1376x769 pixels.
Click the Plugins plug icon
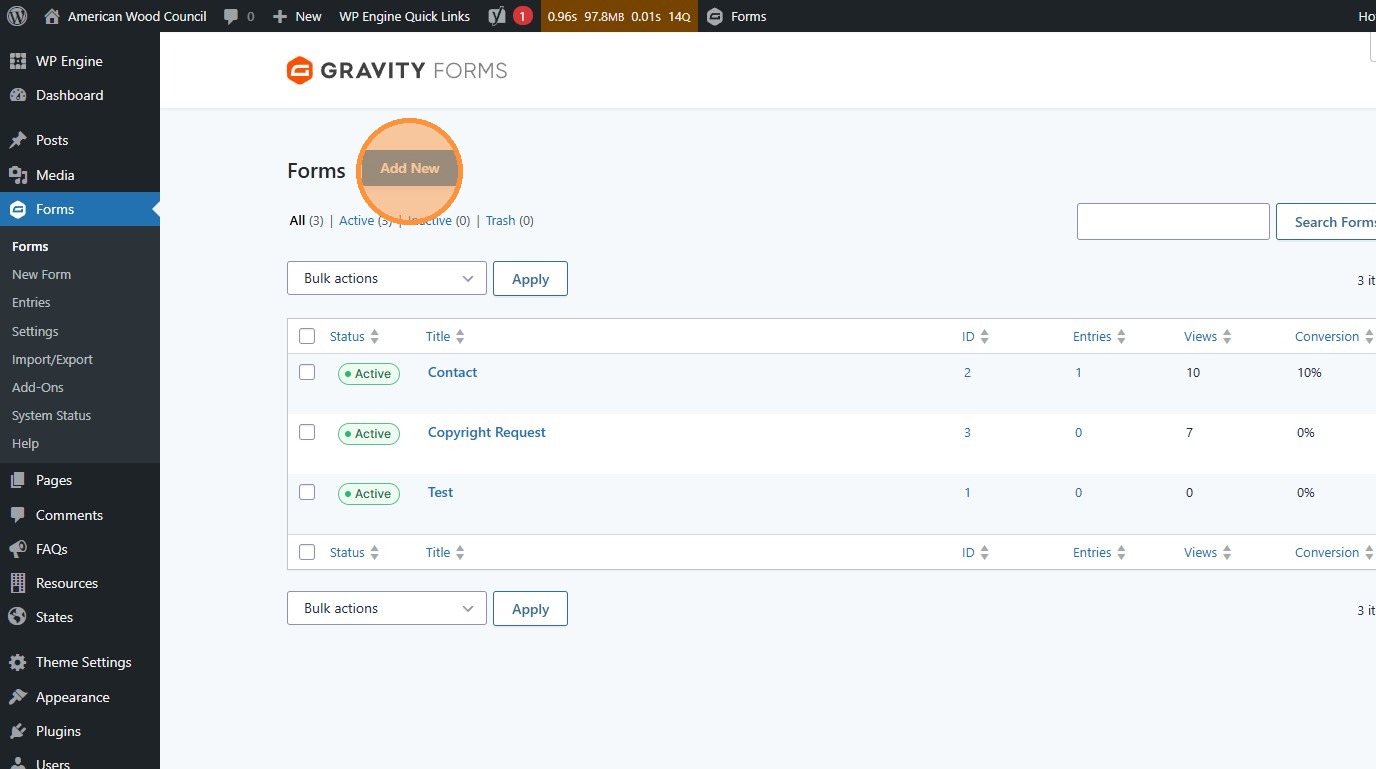click(17, 731)
